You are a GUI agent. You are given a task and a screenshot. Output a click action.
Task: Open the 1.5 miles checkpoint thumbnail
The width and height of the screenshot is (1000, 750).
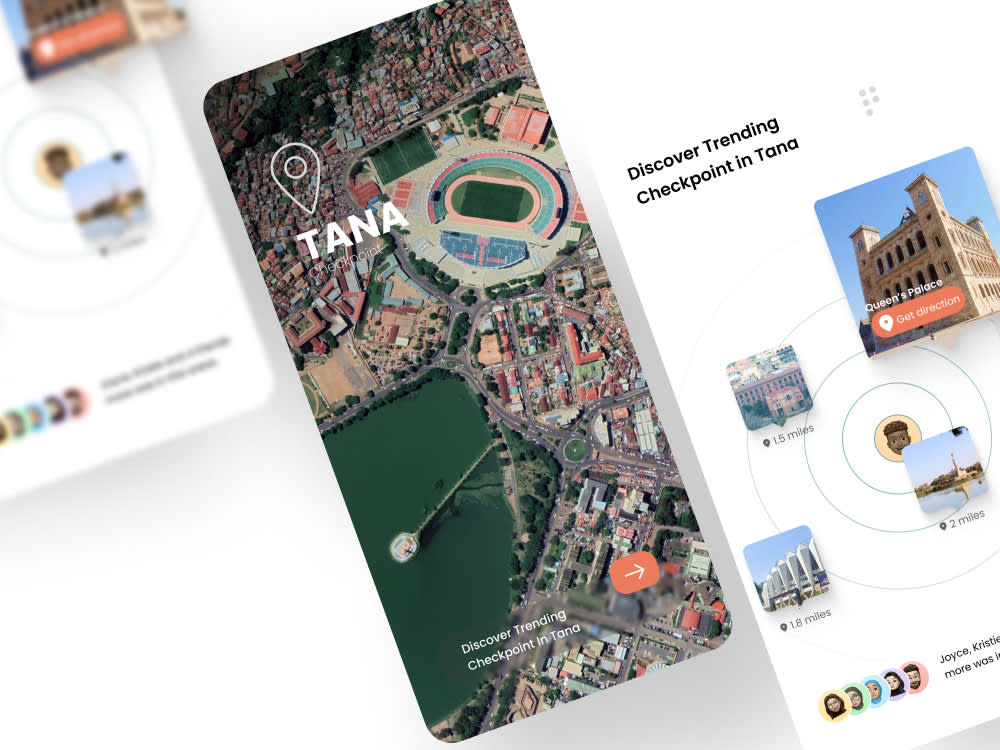(769, 388)
